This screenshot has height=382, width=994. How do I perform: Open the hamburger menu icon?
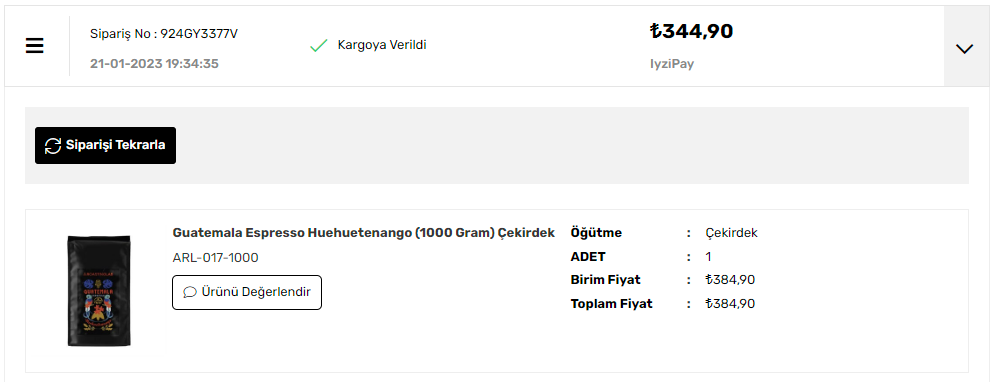[x=34, y=46]
